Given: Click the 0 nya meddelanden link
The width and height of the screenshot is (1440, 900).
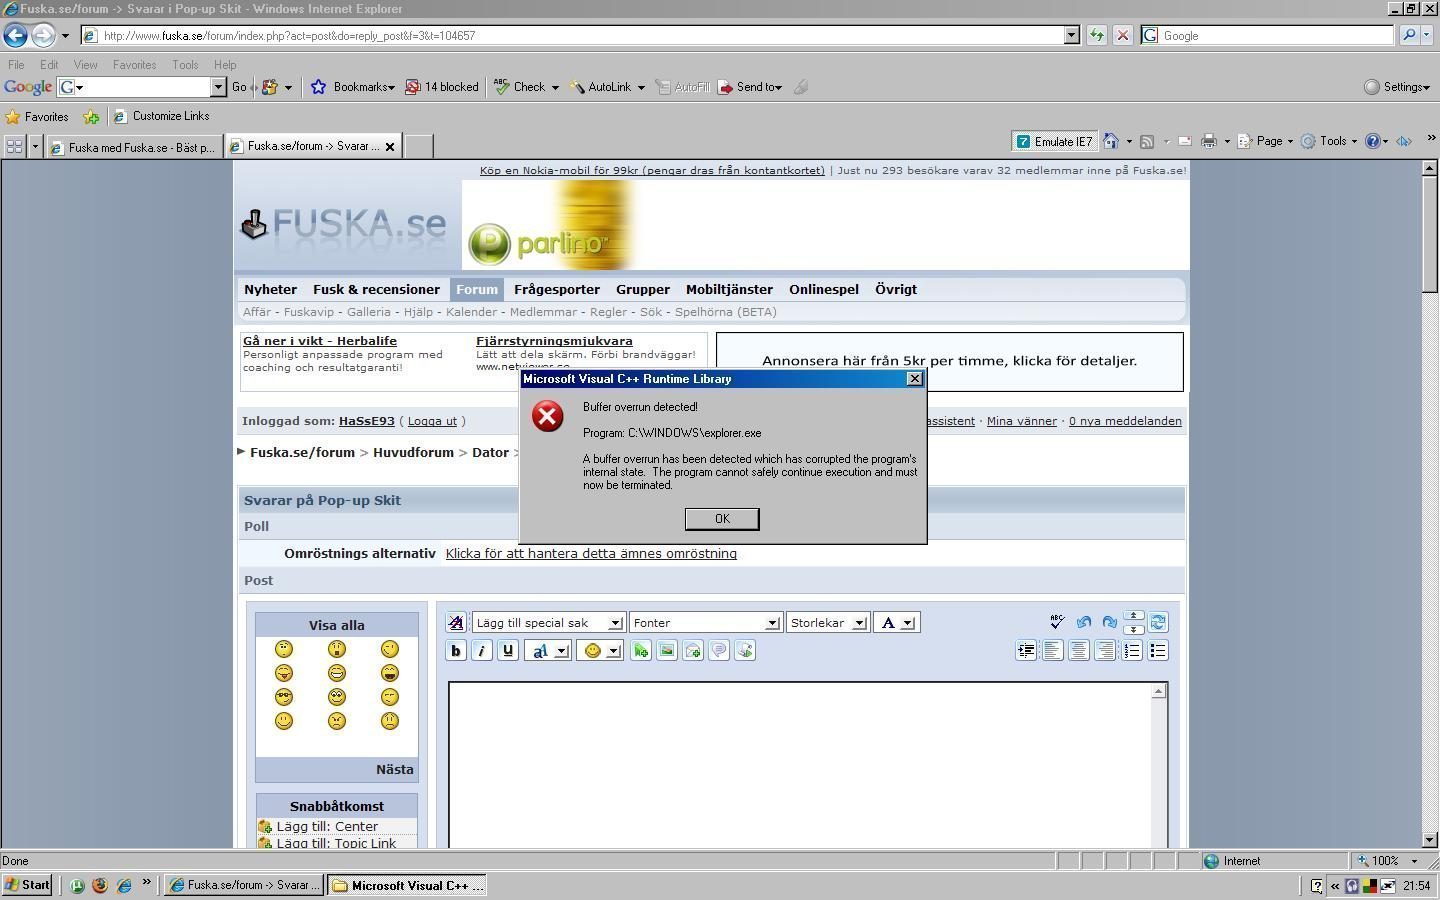Looking at the screenshot, I should [x=1125, y=421].
